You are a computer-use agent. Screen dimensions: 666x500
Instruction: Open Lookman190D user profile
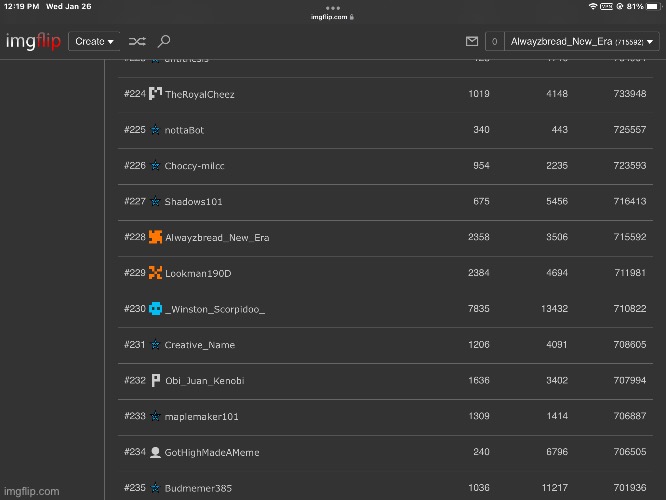pyautogui.click(x=198, y=274)
